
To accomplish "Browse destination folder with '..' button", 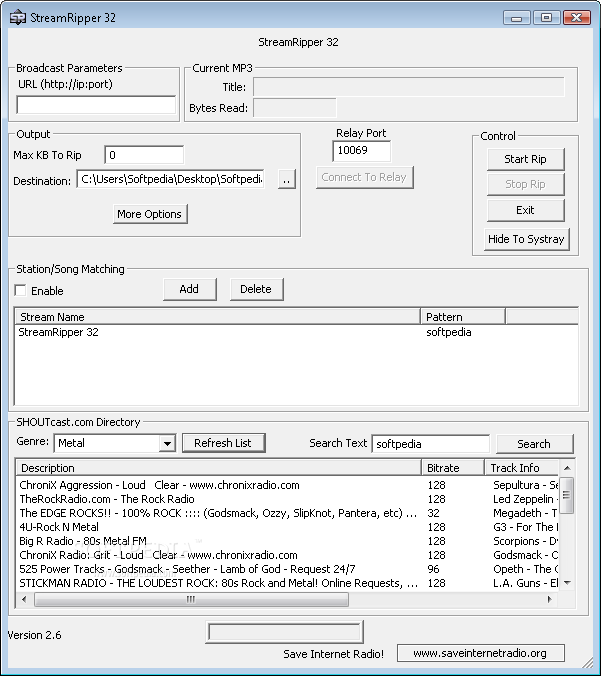I will (x=287, y=178).
